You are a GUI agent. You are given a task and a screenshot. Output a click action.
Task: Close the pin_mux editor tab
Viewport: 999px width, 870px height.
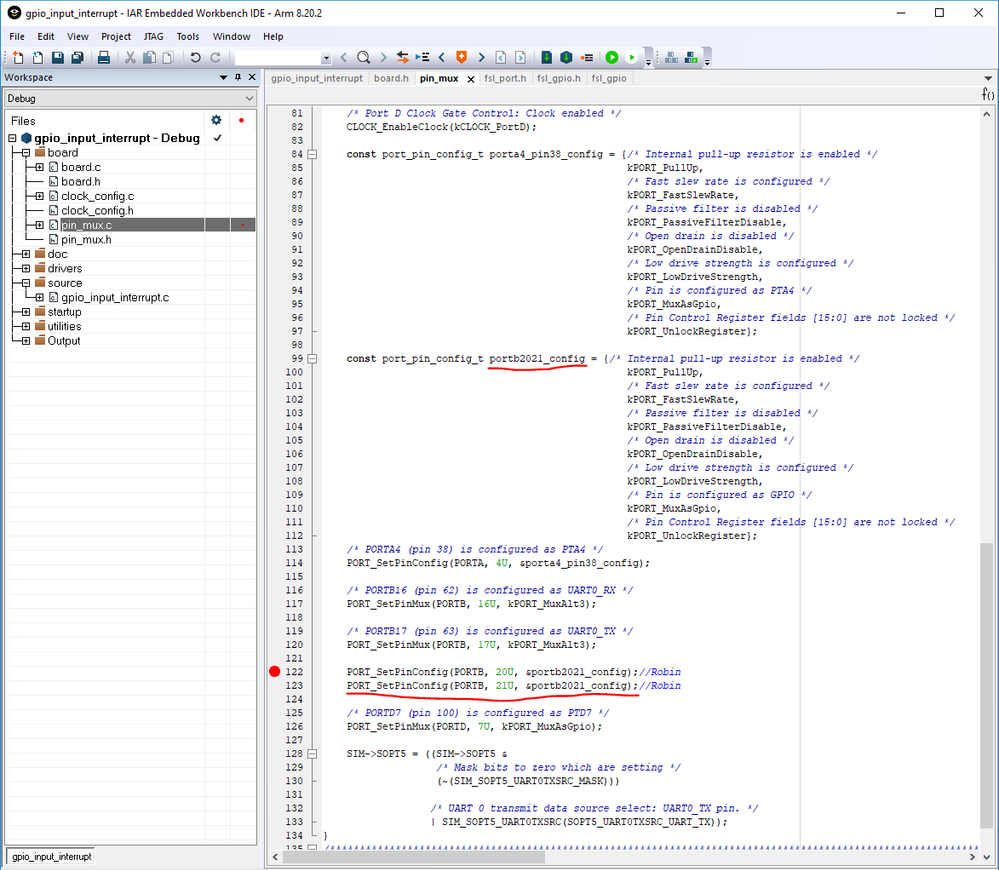[471, 79]
